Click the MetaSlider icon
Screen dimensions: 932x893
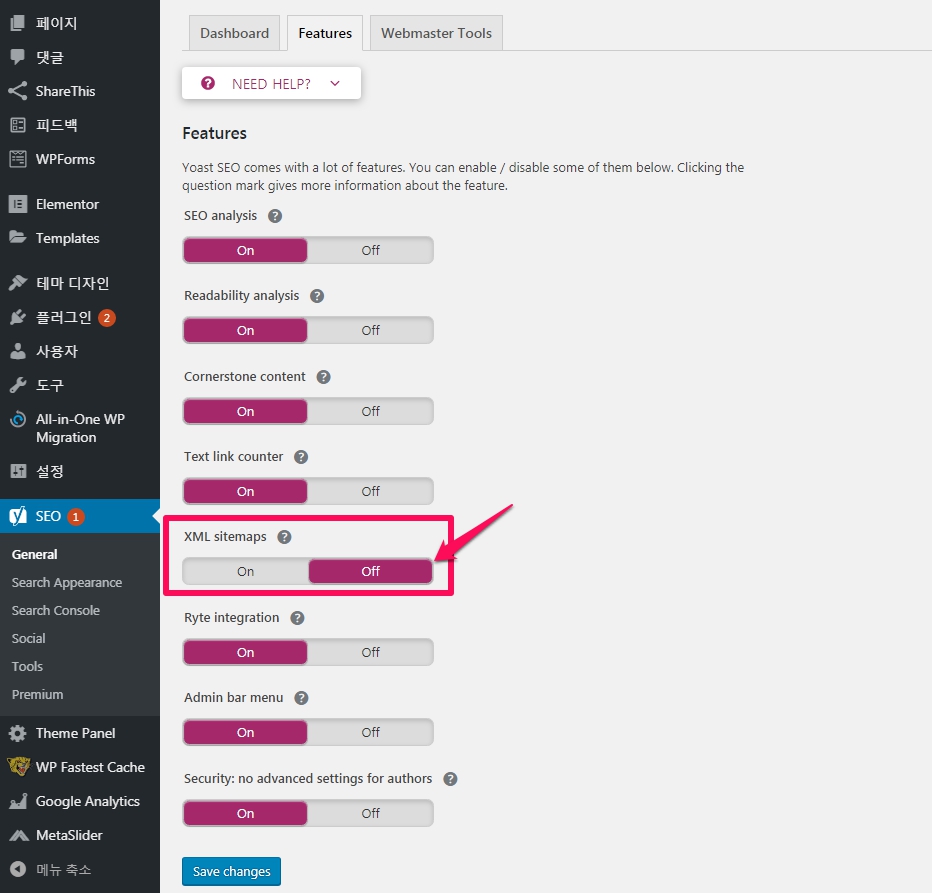click(18, 835)
